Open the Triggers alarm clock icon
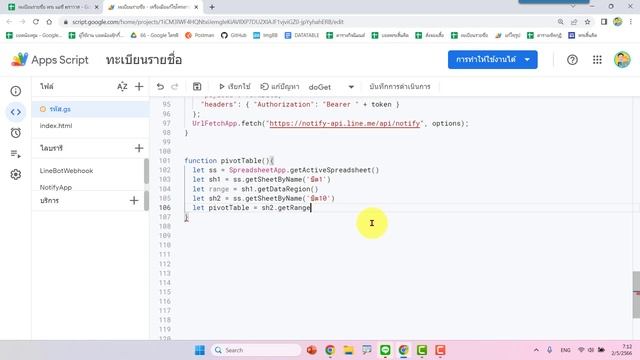This screenshot has height=360, width=640. (16, 133)
